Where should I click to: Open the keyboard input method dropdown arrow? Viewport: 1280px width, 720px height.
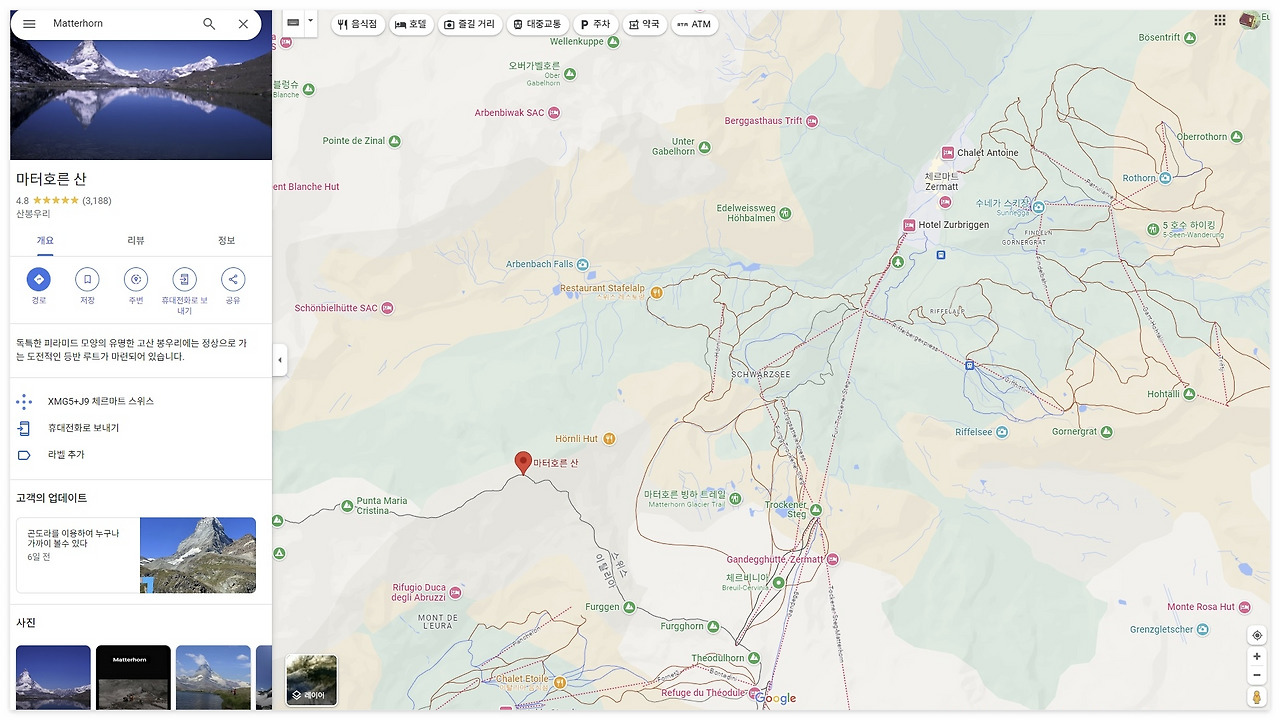(310, 21)
